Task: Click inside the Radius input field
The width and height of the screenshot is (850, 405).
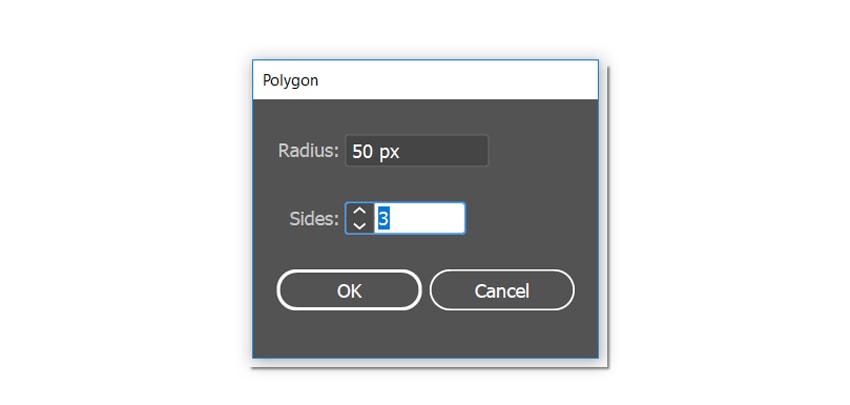Action: (x=416, y=152)
